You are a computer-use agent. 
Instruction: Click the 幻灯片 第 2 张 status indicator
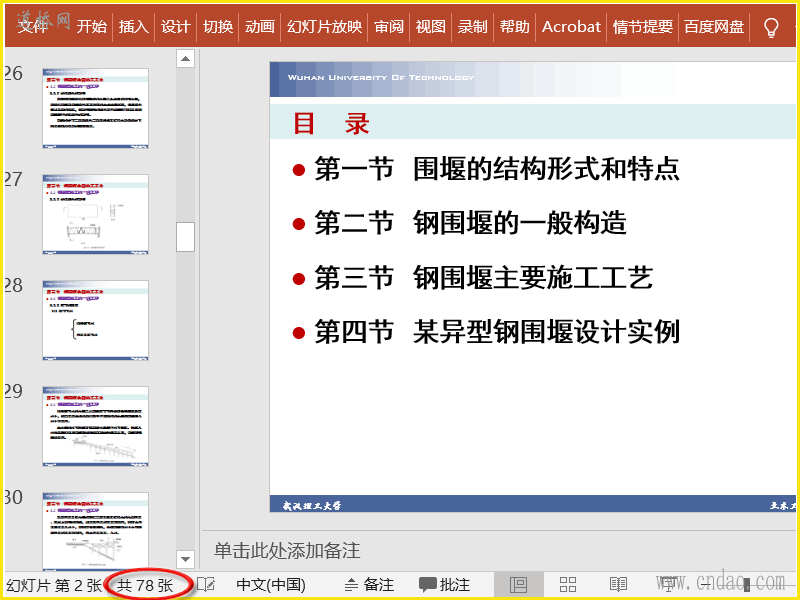click(54, 585)
